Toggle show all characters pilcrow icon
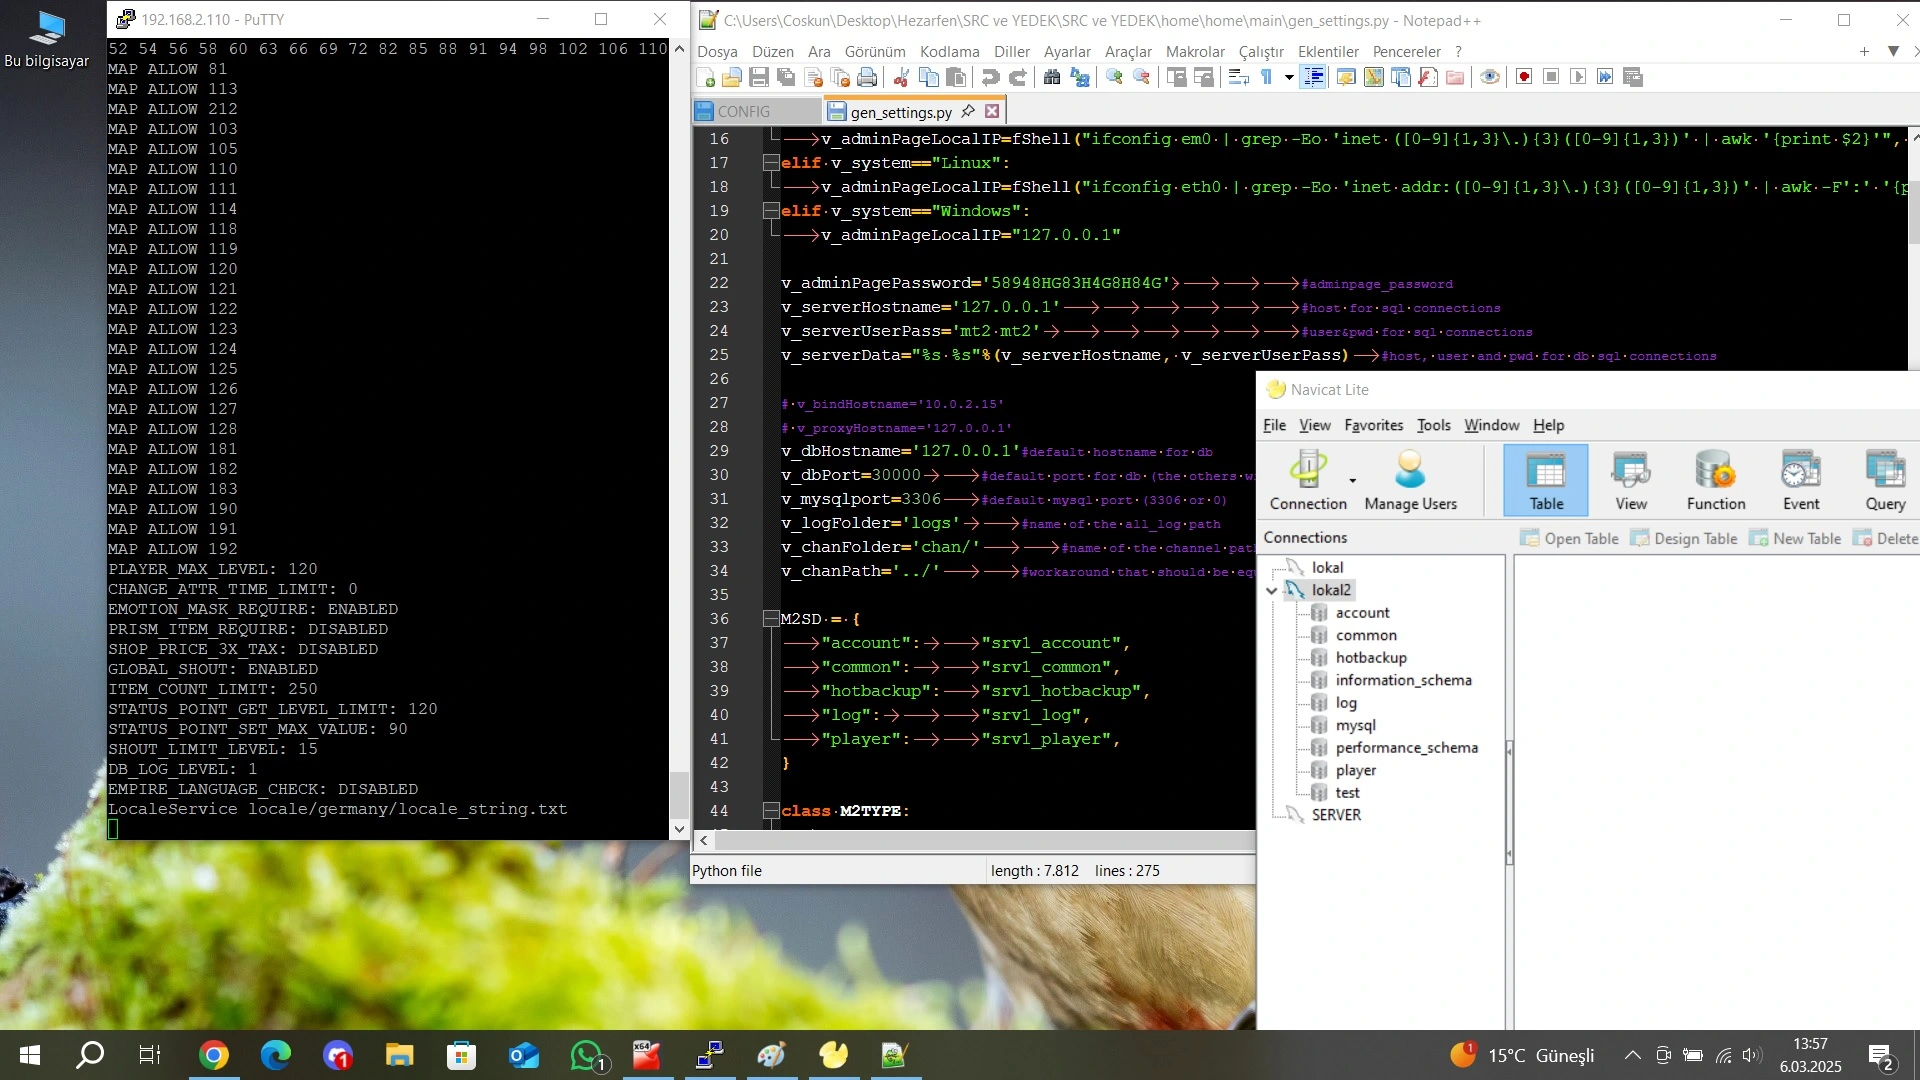The image size is (1920, 1080). point(1266,78)
